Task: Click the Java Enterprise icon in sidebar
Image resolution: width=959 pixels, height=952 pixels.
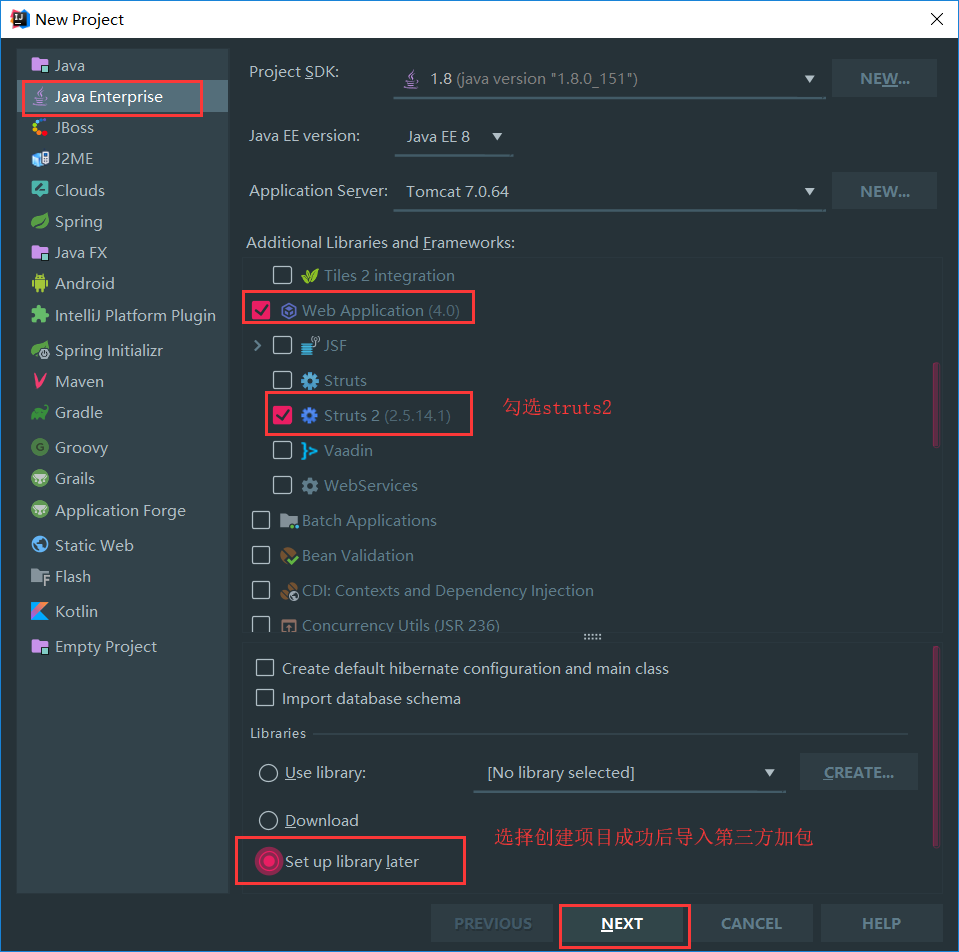Action: (40, 96)
